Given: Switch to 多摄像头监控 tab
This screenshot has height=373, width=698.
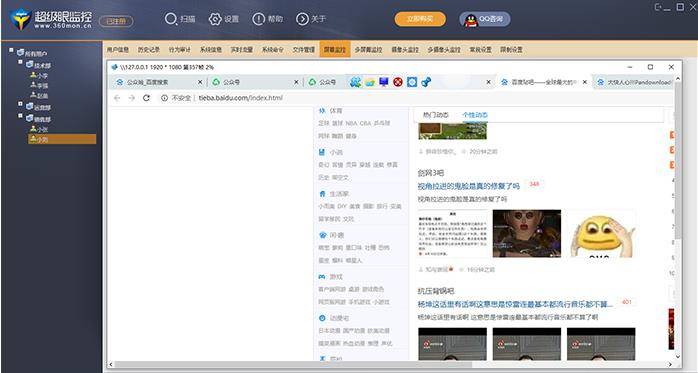Looking at the screenshot, I should point(444,49).
